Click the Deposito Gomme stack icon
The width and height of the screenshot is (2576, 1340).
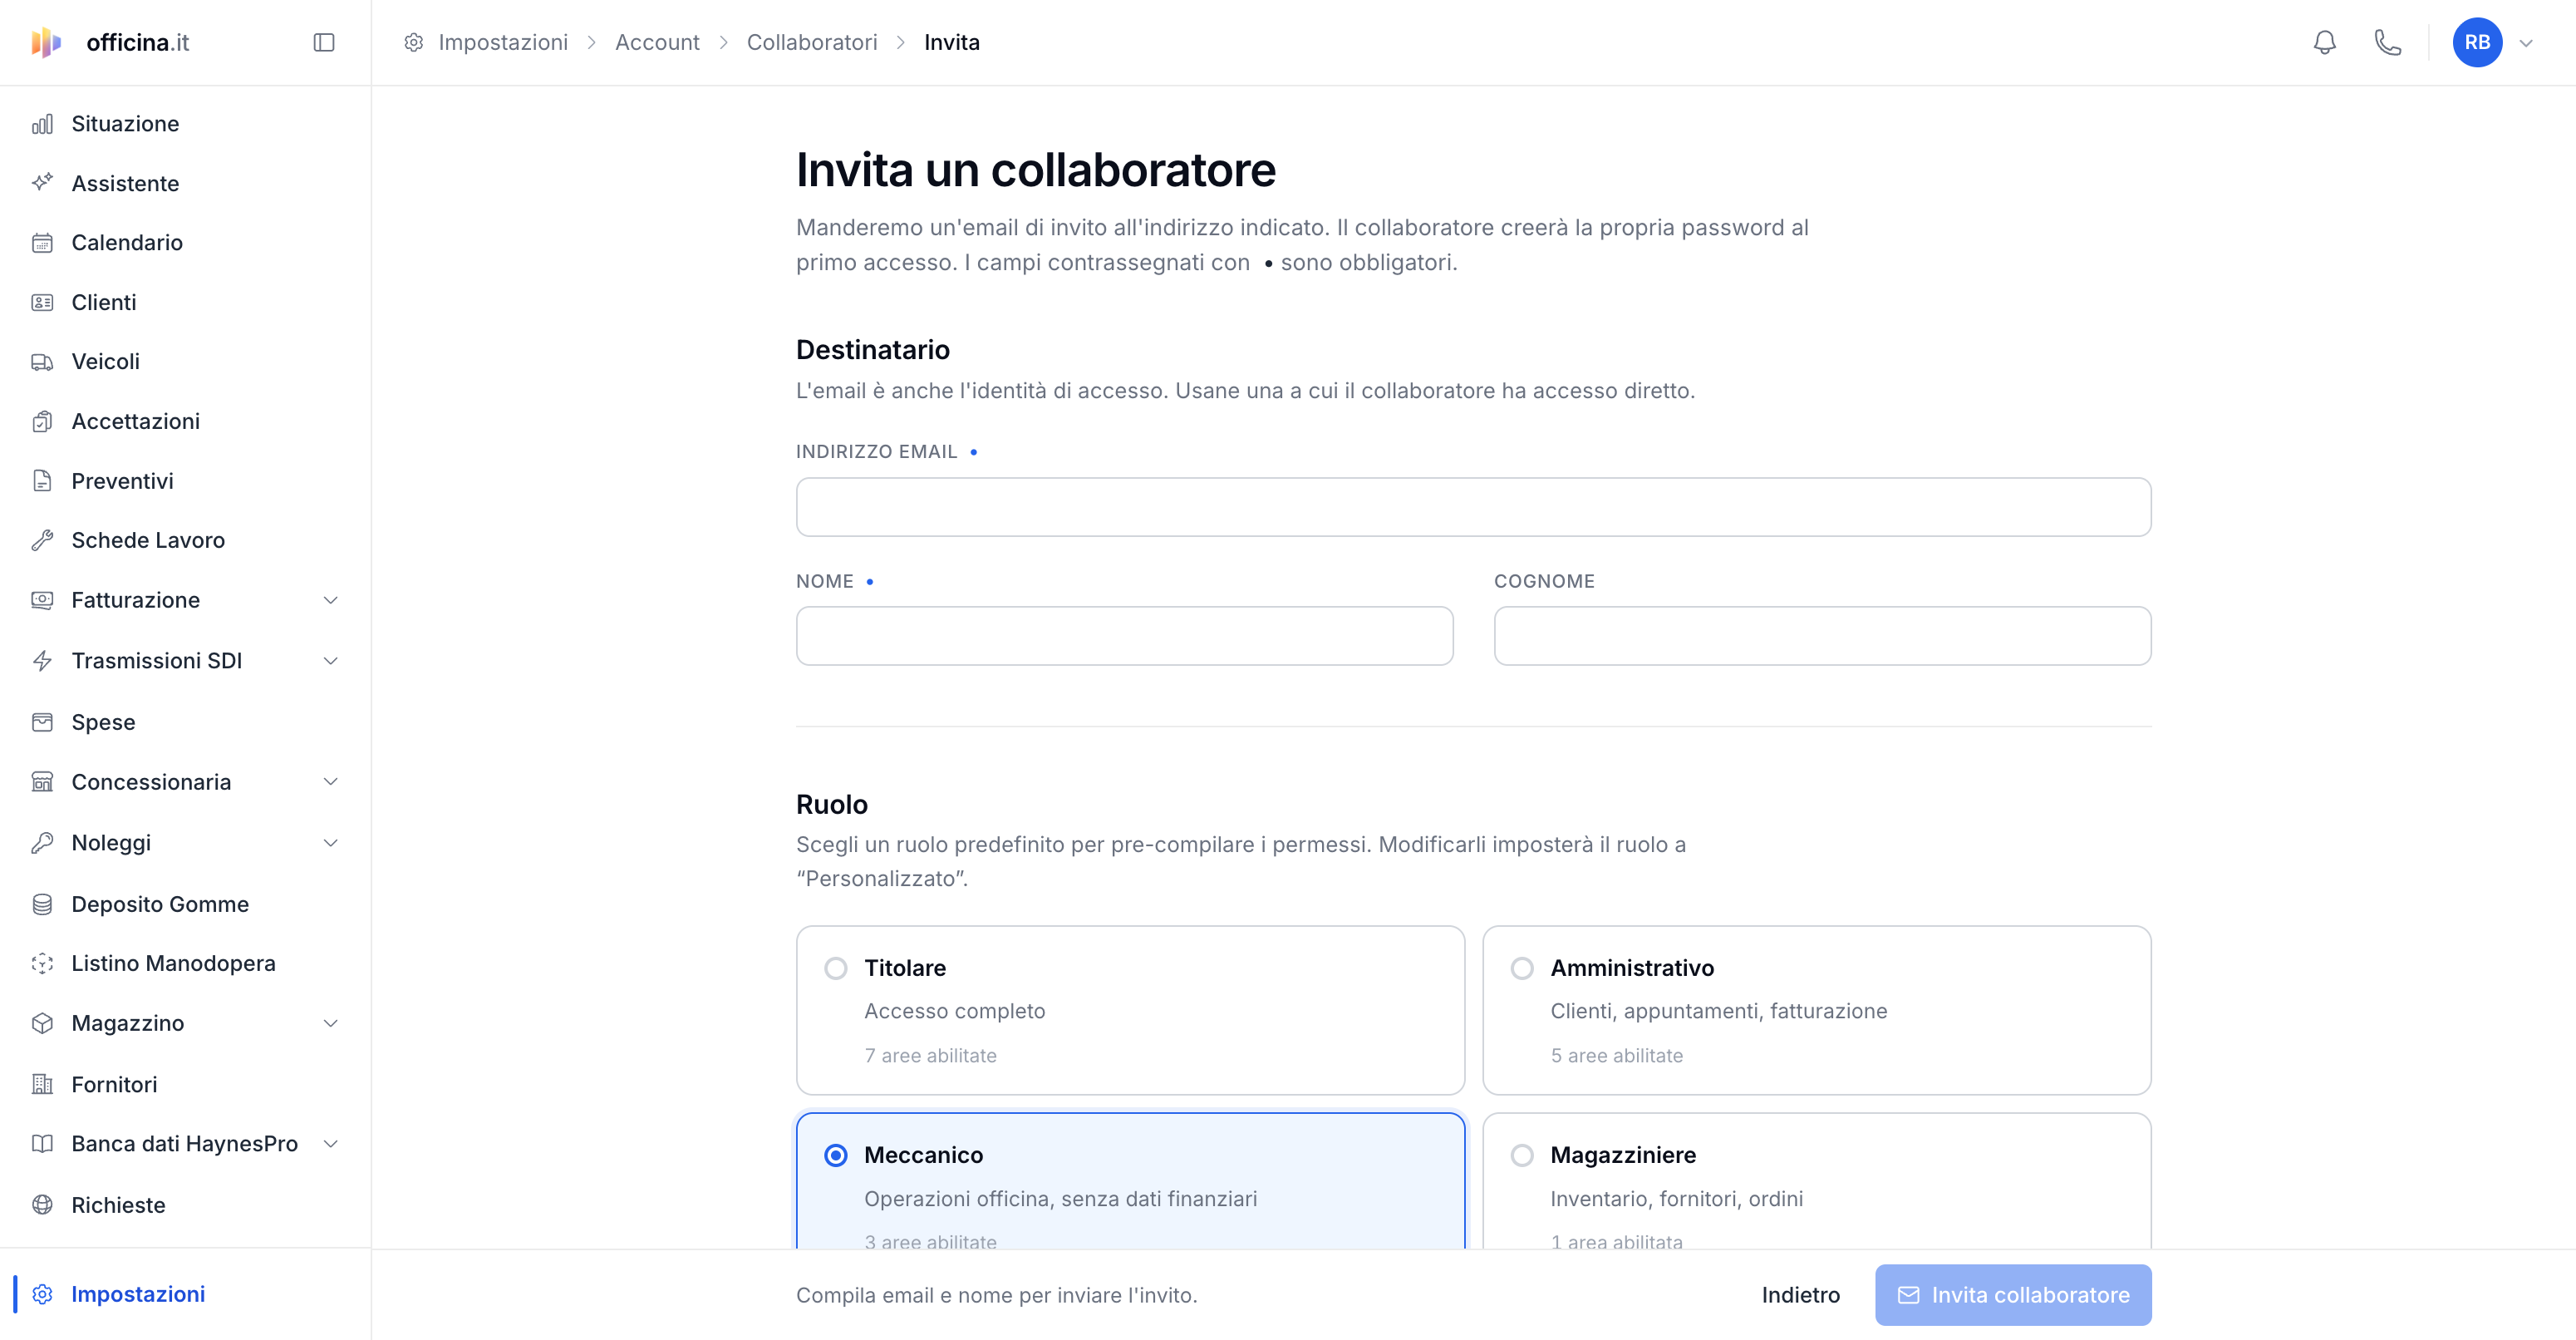42,904
